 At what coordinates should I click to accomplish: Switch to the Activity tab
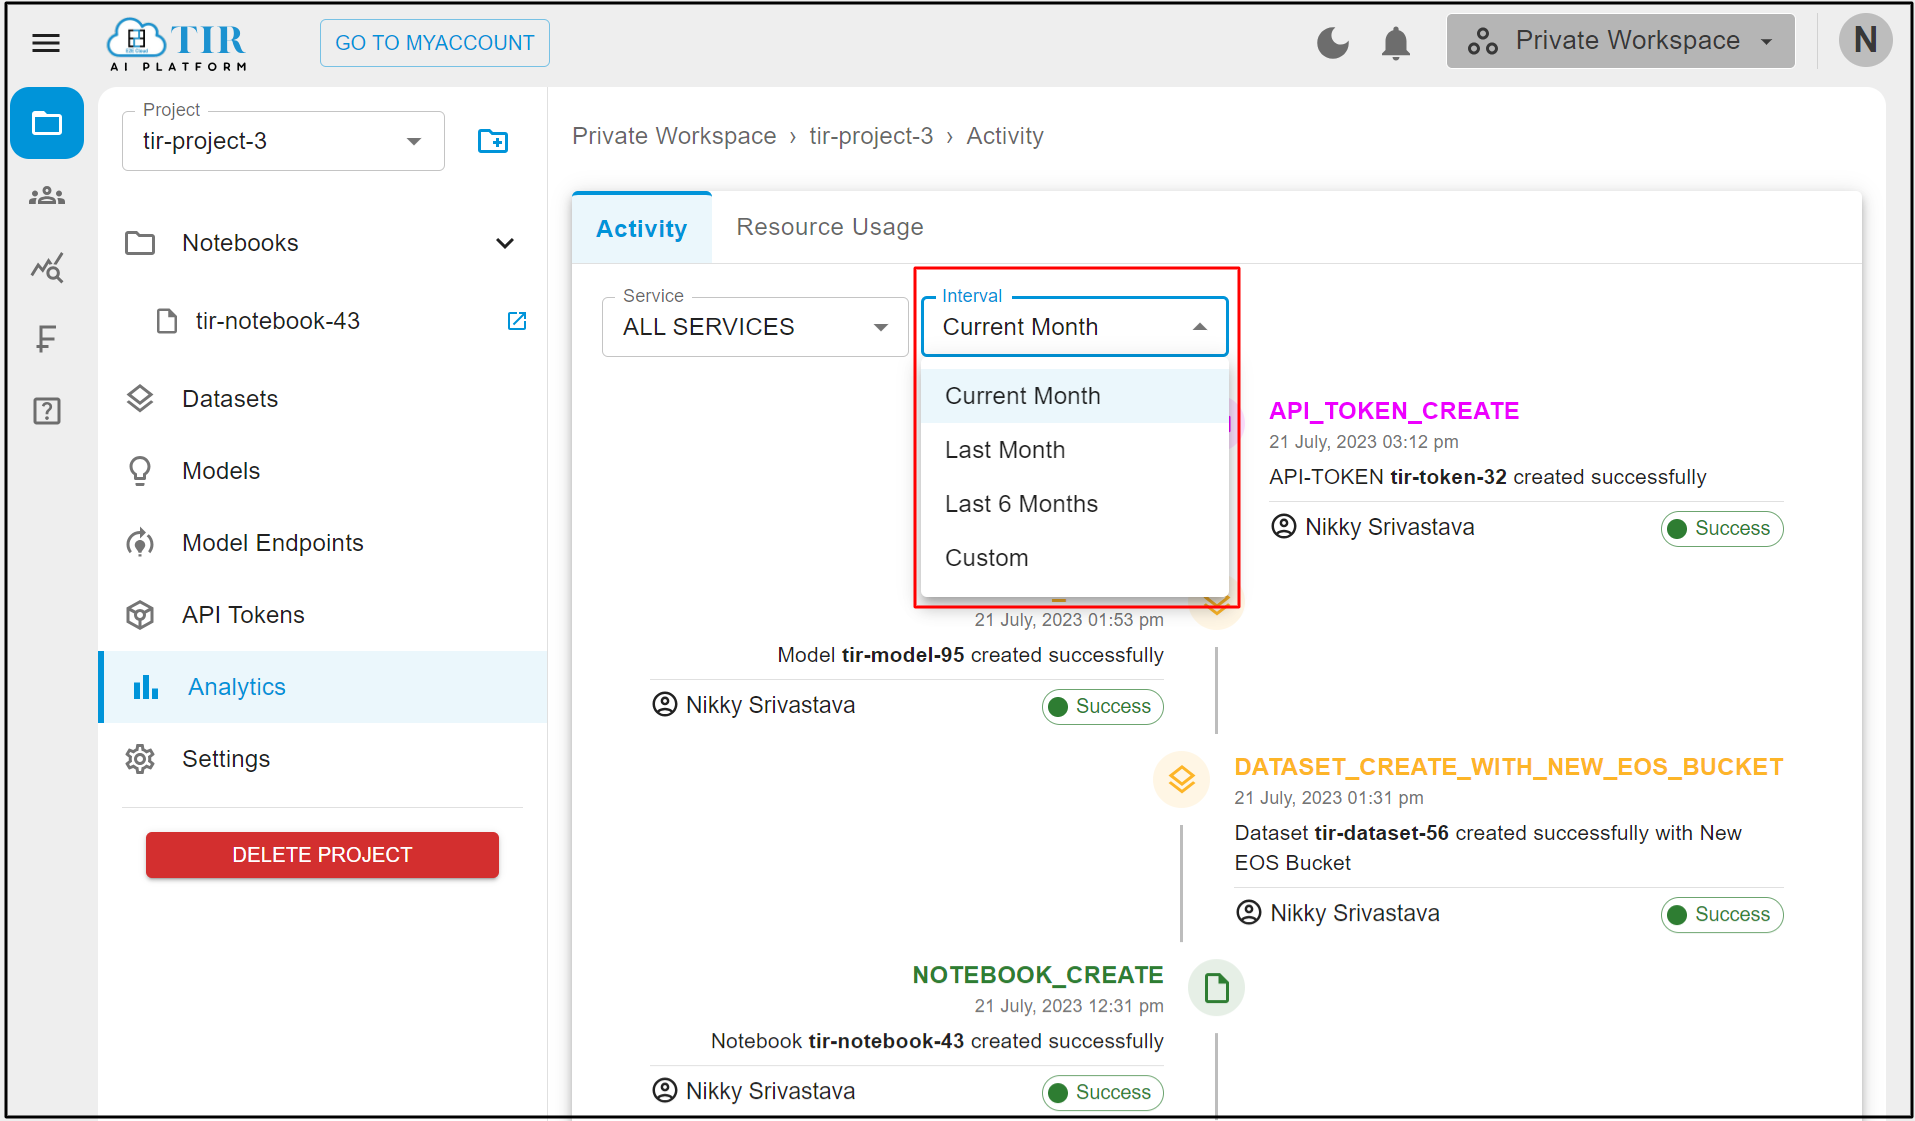point(642,228)
